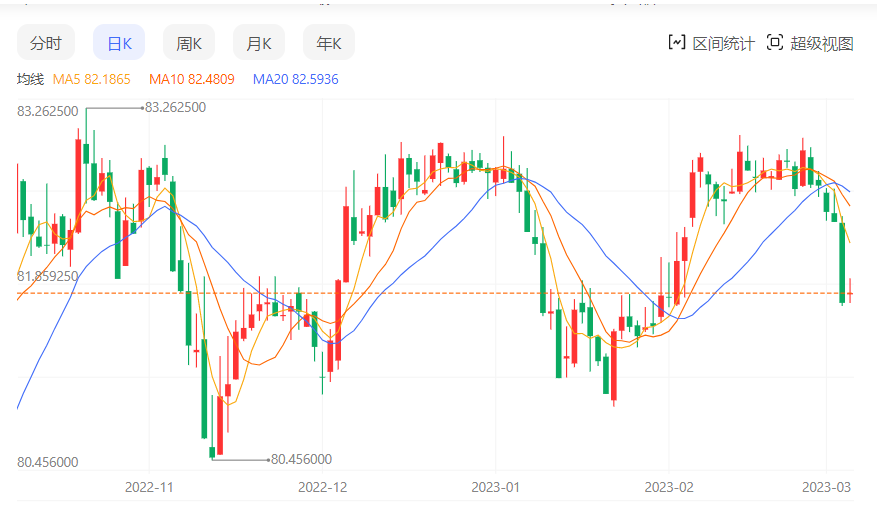Click the 83.262500 high price callout
The width and height of the screenshot is (877, 516).
pos(176,107)
